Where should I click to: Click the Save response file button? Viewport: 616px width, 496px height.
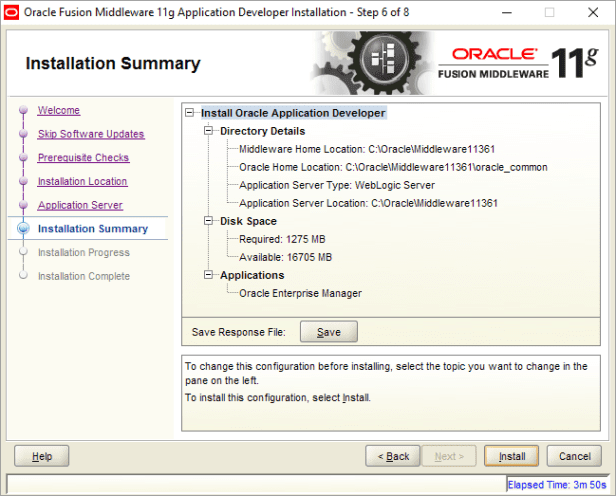click(x=329, y=332)
